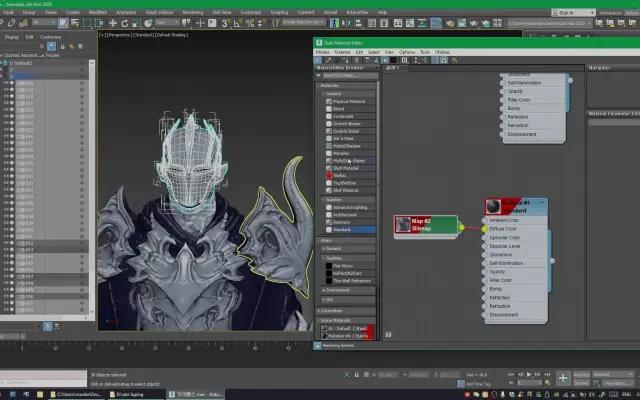Screen dimensions: 640x400
Task: Click the Select and Place icon
Action: pyautogui.click(x=148, y=23)
